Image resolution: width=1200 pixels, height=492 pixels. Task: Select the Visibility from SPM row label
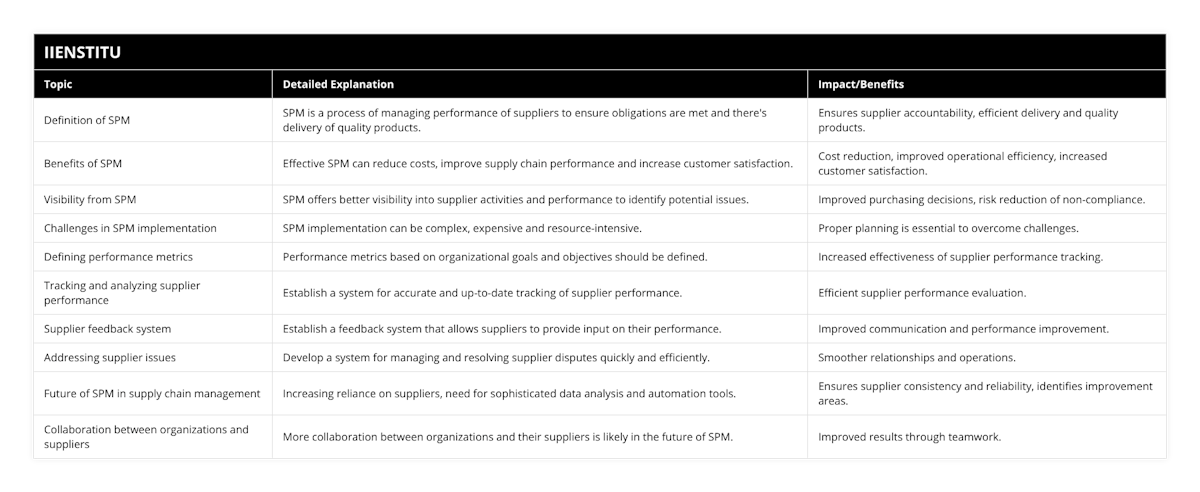[x=91, y=199]
